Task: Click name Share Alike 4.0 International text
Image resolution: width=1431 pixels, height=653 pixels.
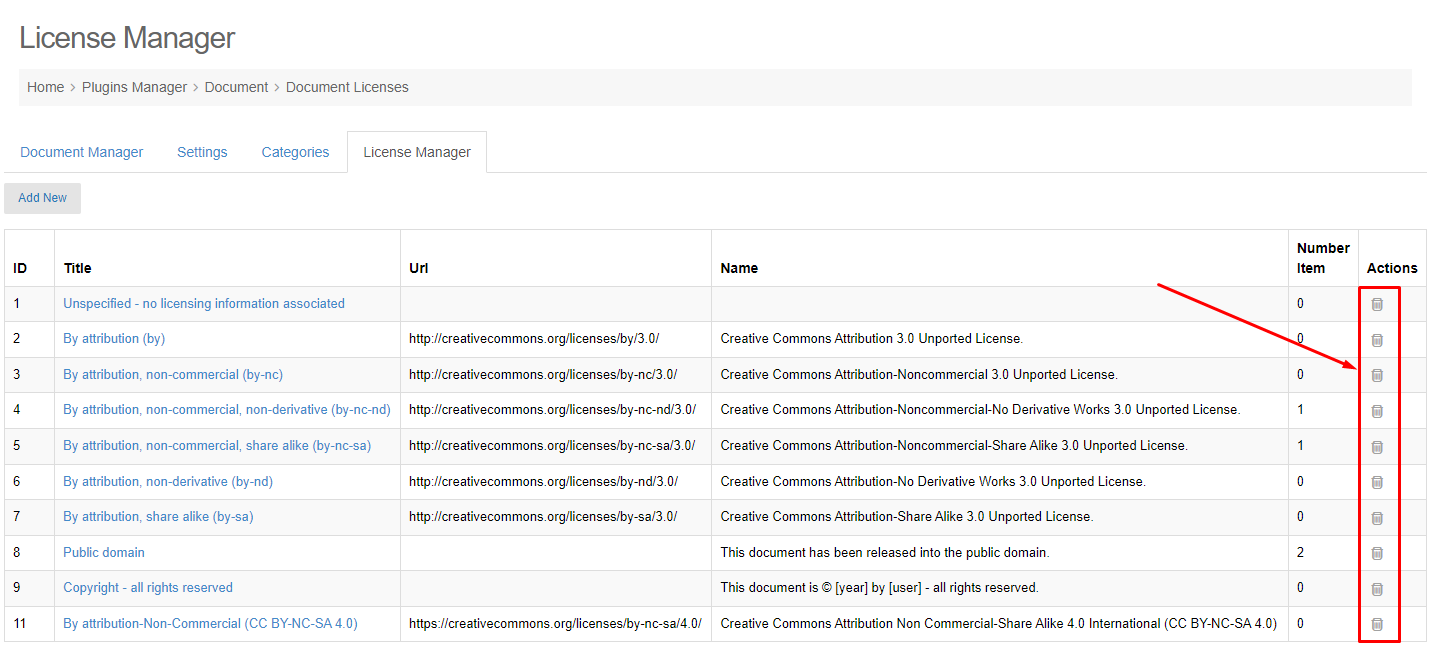Action: [x=998, y=623]
